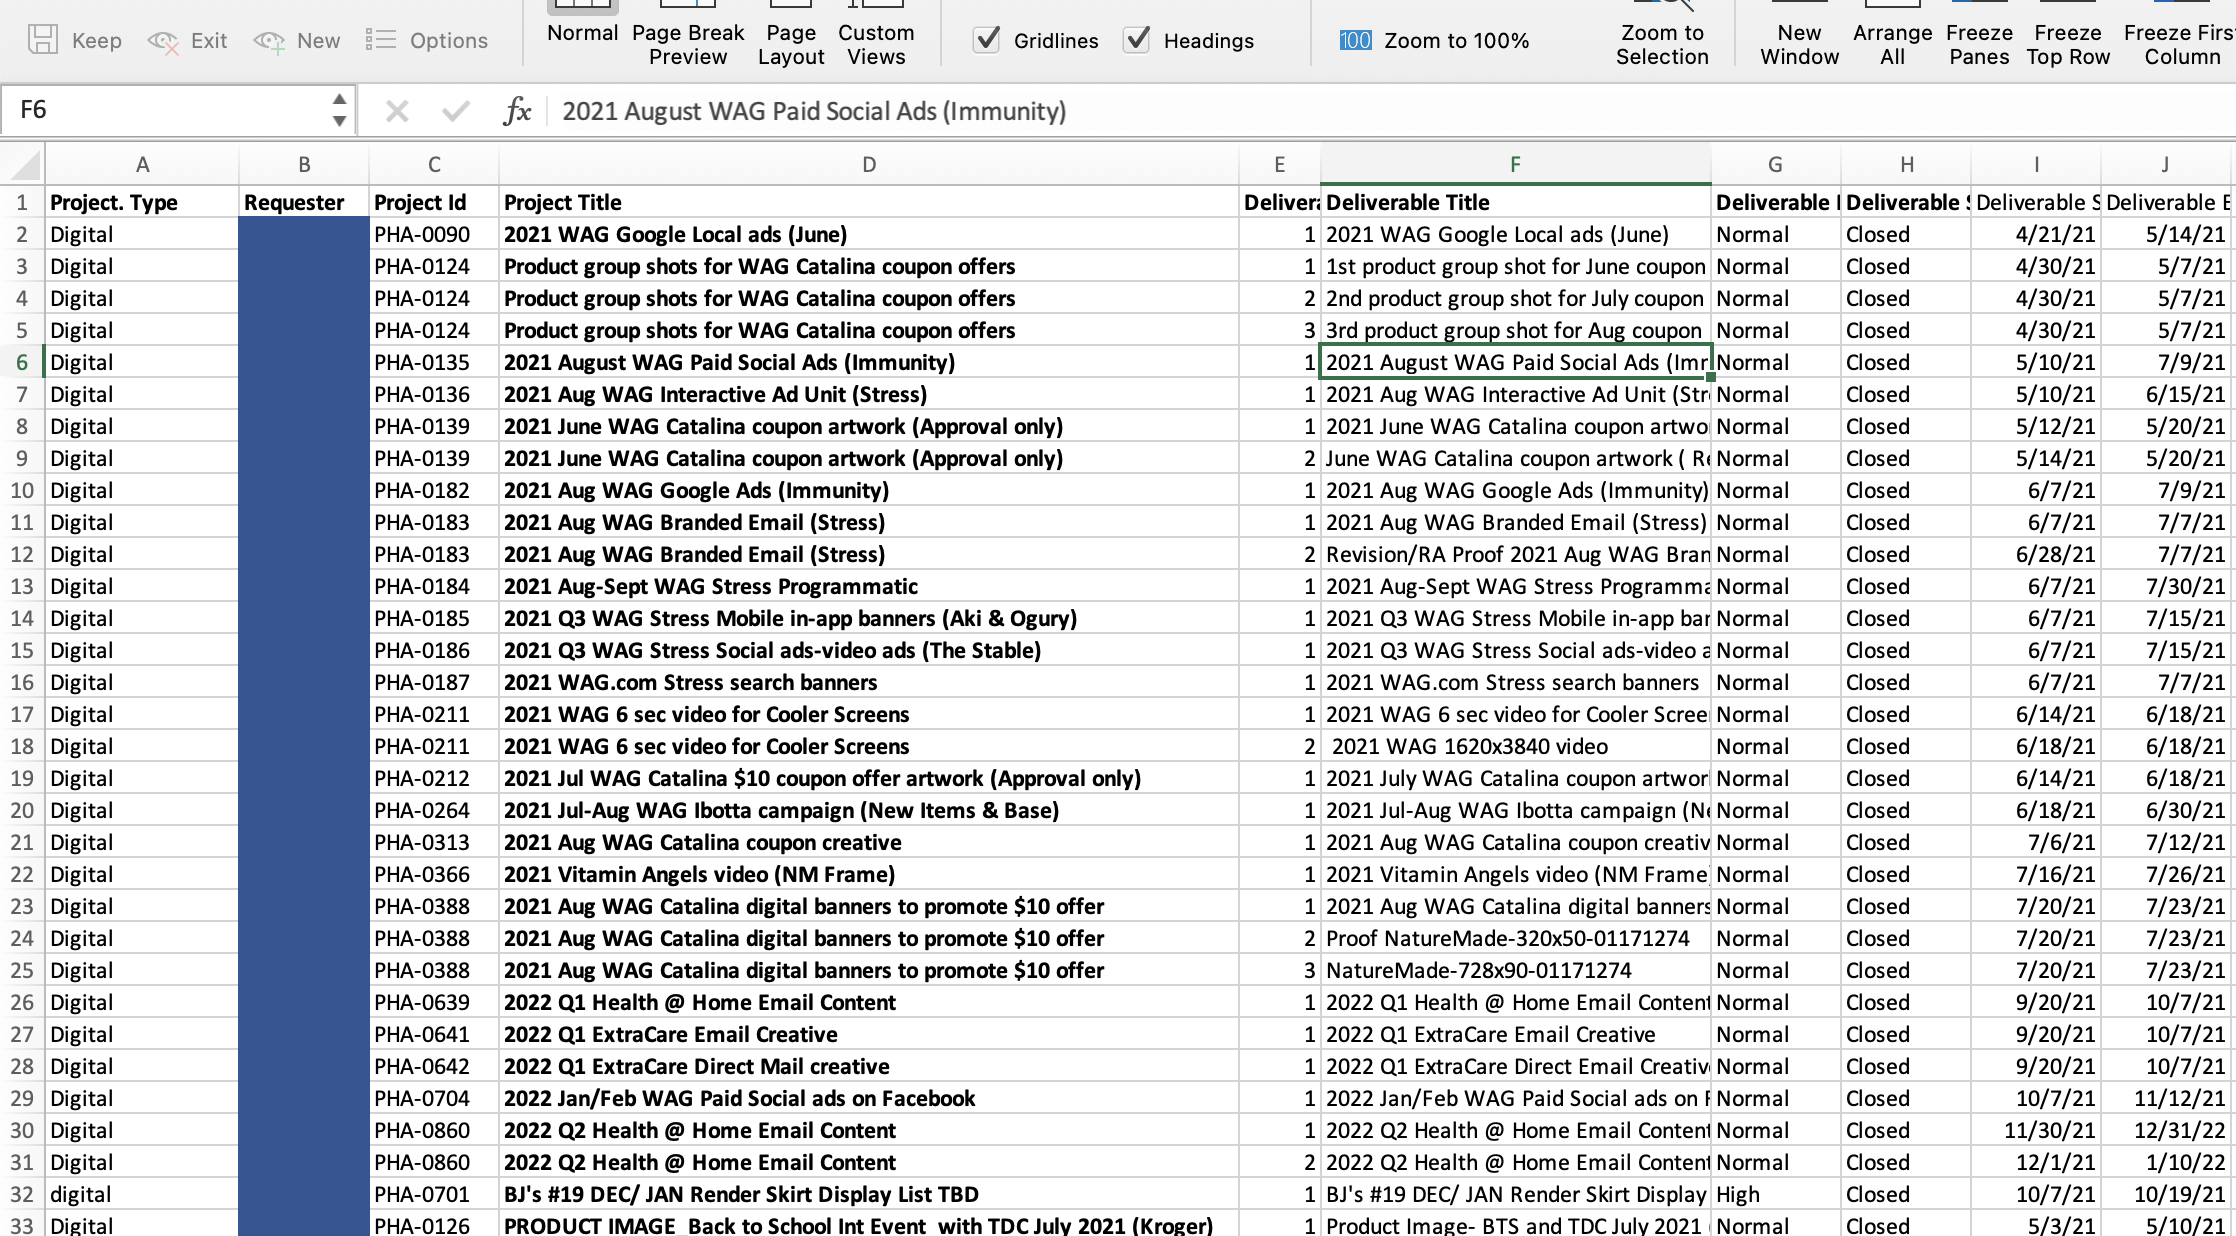2236x1236 pixels.
Task: Select '2021 Aug-Sept WAG Stress Programmatic' project title
Action: pos(869,586)
